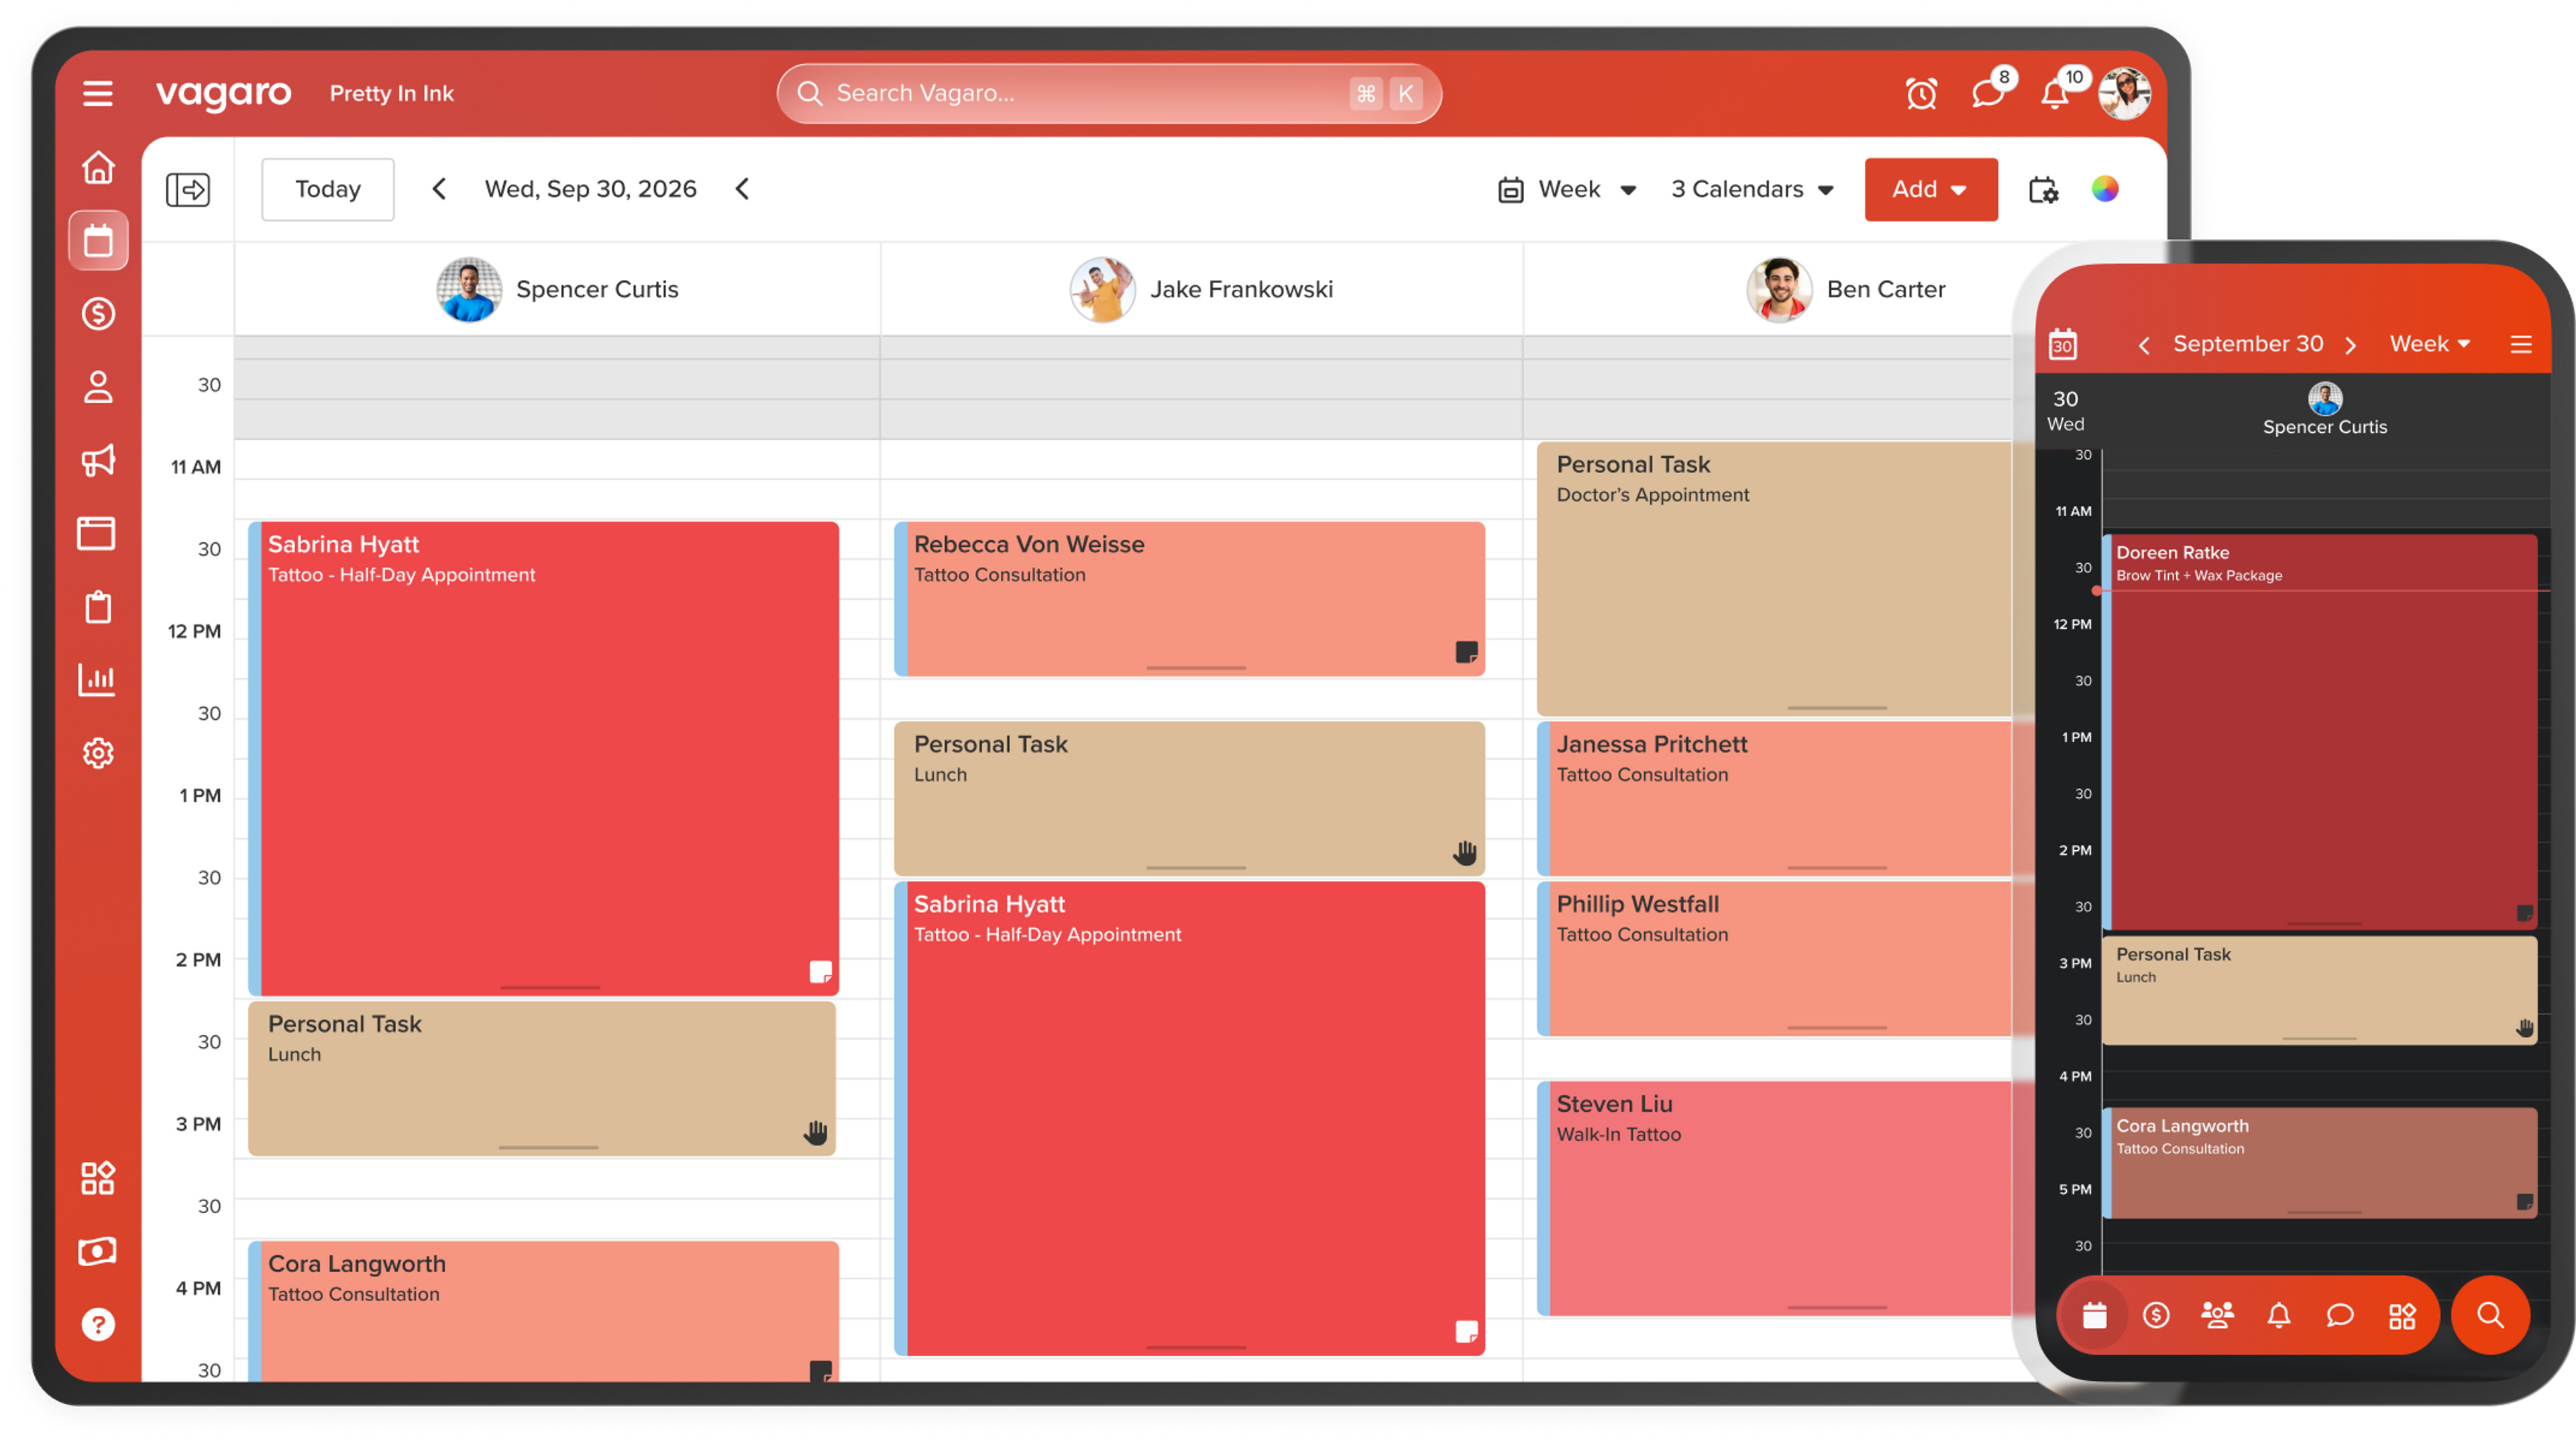Open the dollar-sign checkout icon in sidebar
Viewport: 2576px width, 1442px height.
tap(98, 313)
